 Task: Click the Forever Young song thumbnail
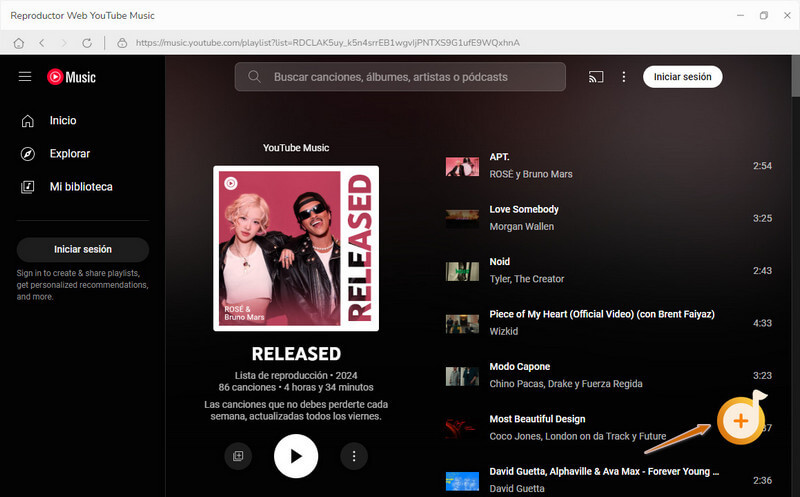[x=462, y=481]
